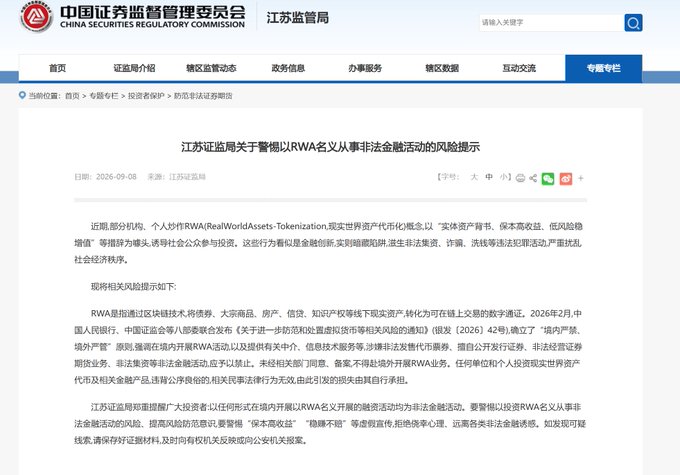Image resolution: width=680 pixels, height=475 pixels.
Task: Go to 首页 in the breadcrumb
Action: pyautogui.click(x=72, y=96)
